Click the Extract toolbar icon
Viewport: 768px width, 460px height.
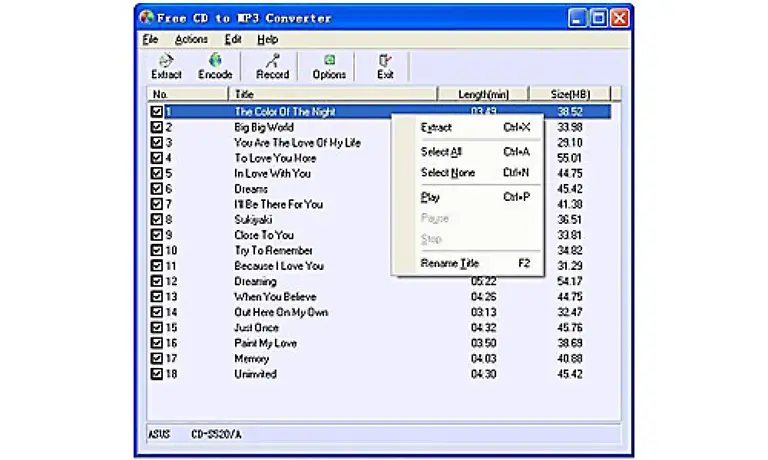[x=166, y=67]
